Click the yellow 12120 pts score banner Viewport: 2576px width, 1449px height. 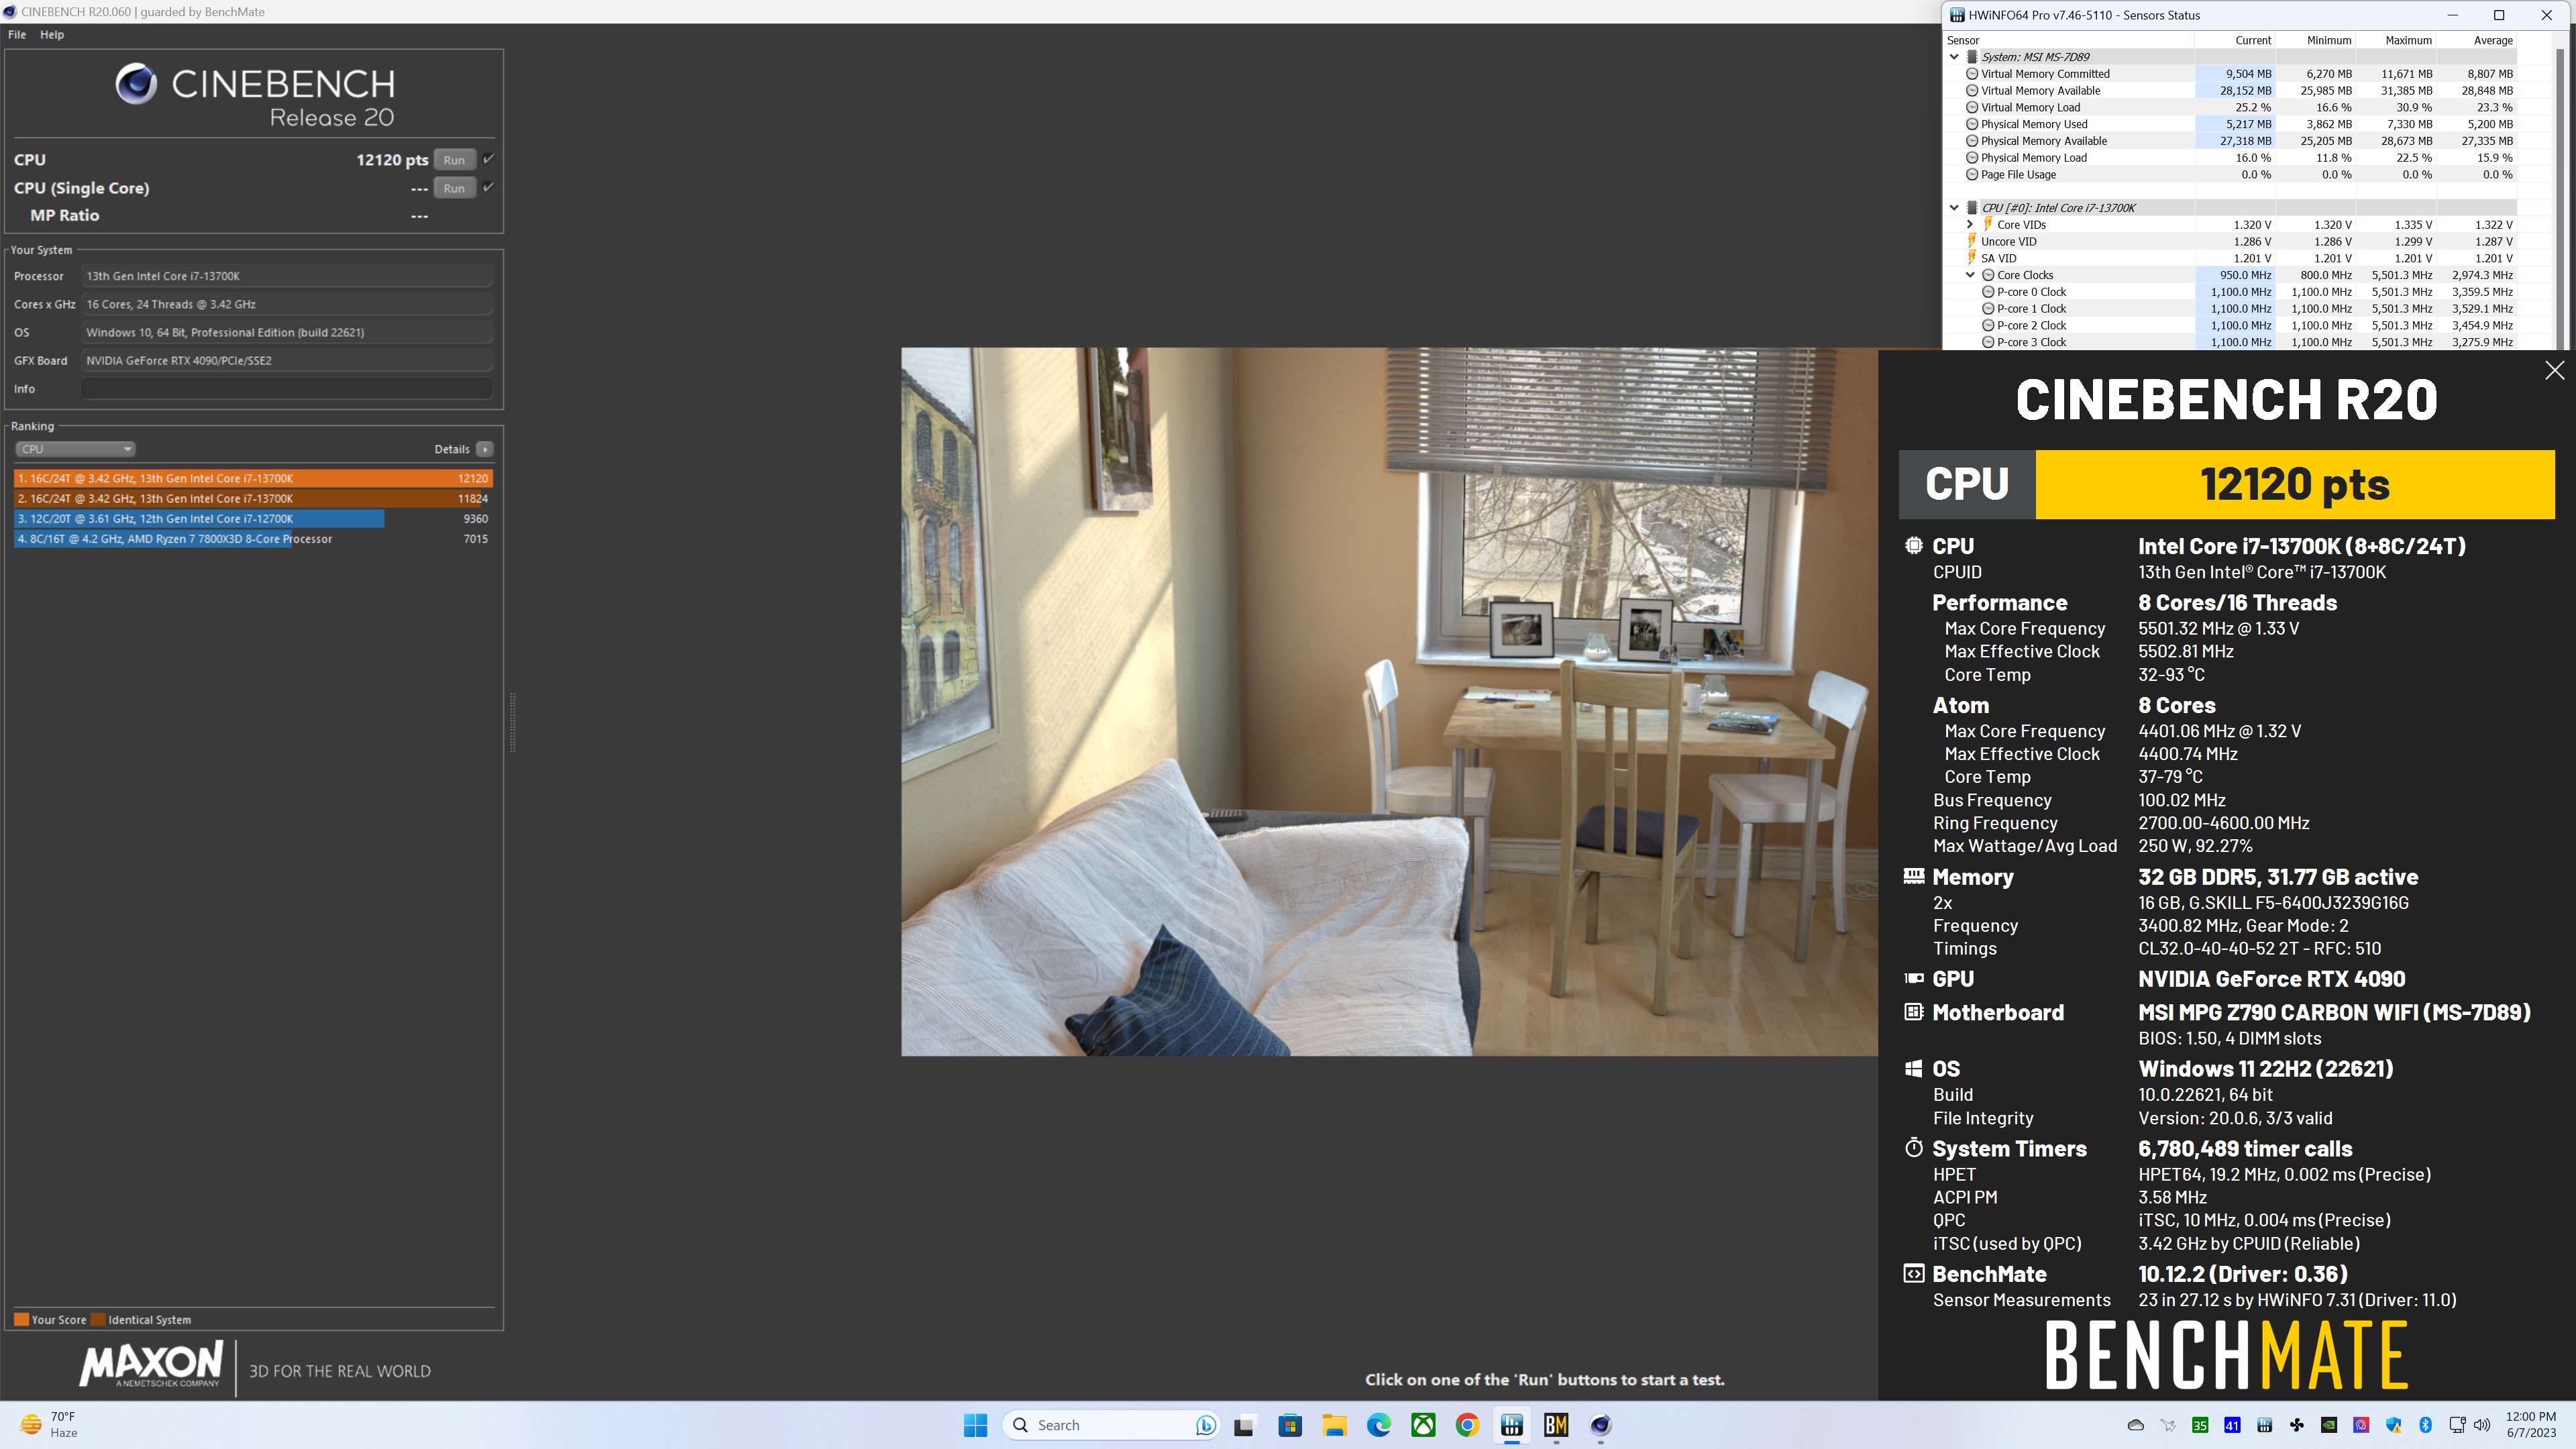[2295, 484]
